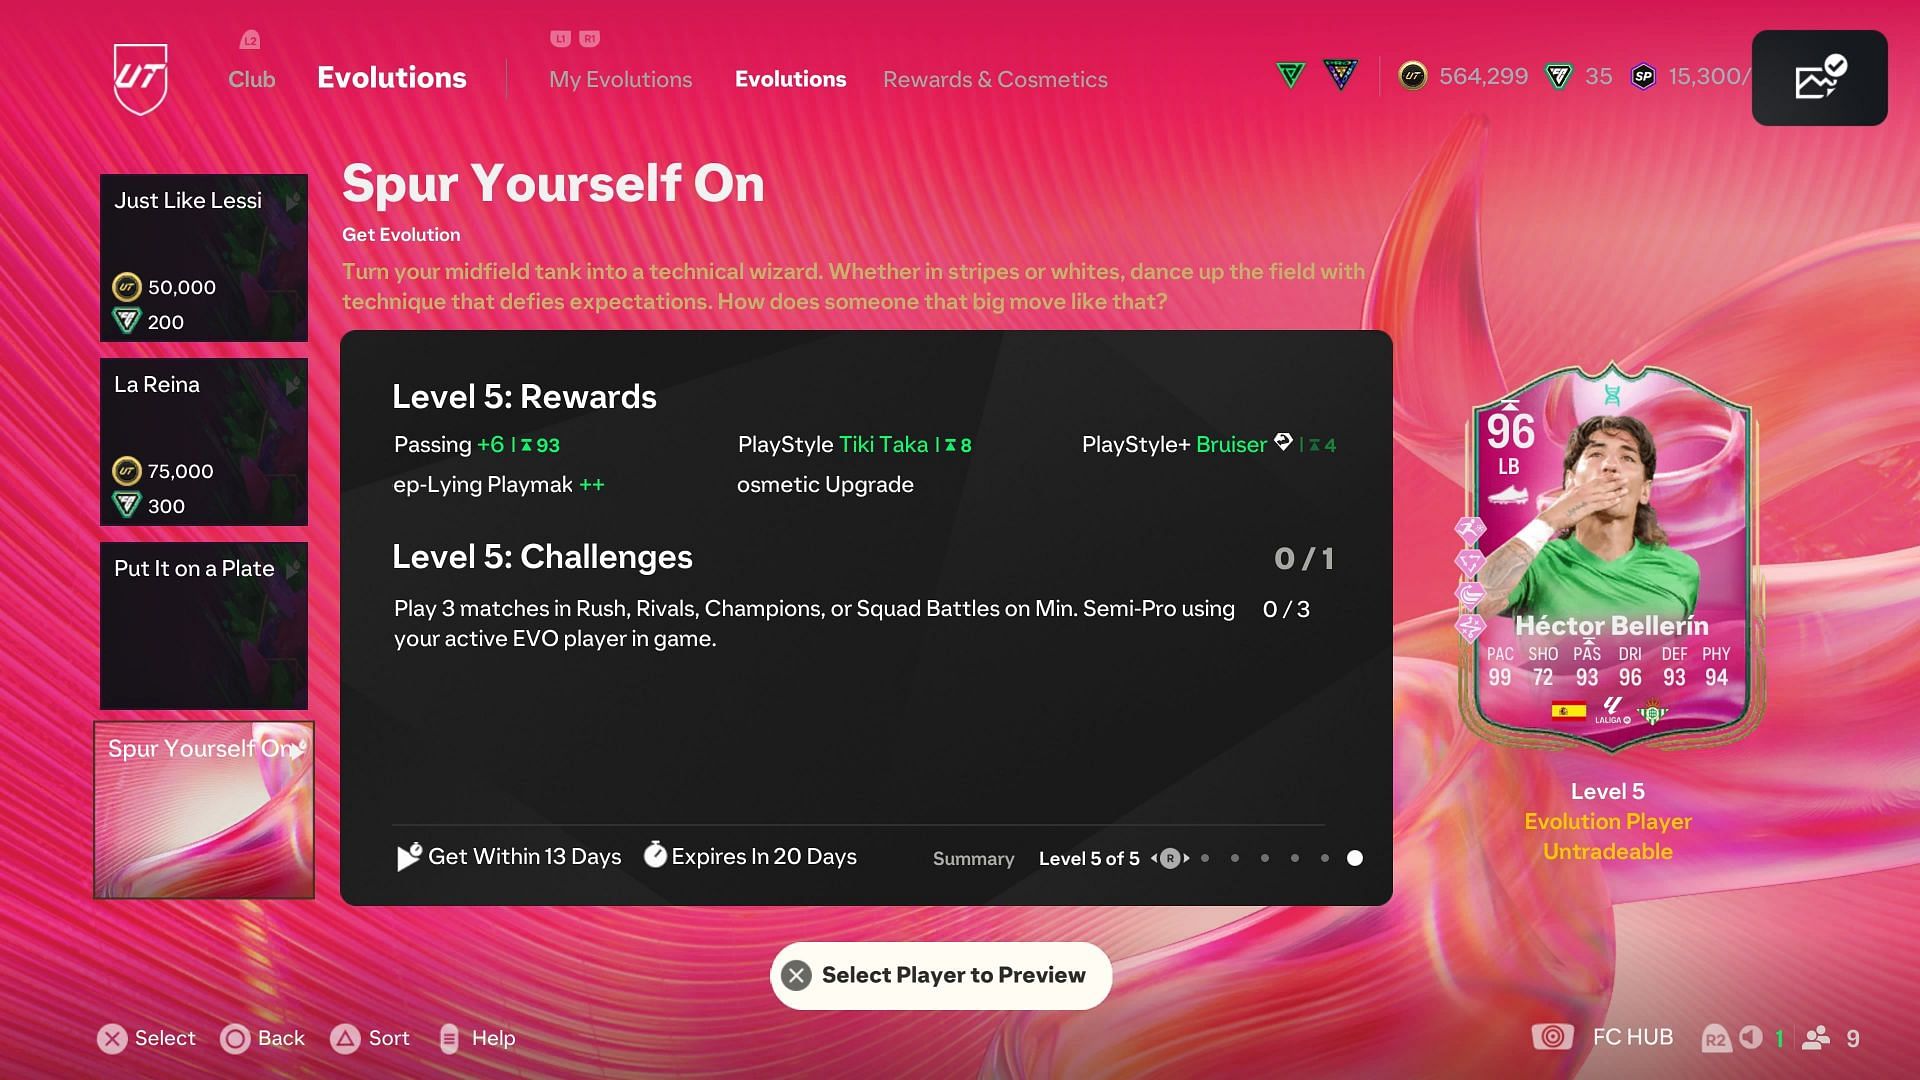Viewport: 1920px width, 1080px height.
Task: Expand the La Reina evolution arrow
Action: [293, 386]
